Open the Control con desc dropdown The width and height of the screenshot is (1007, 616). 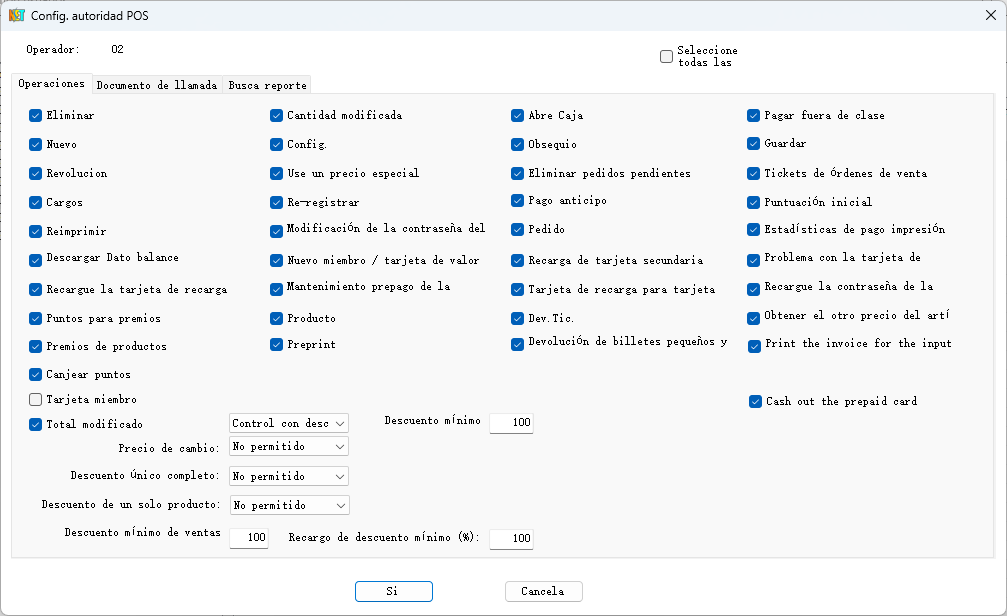[289, 424]
